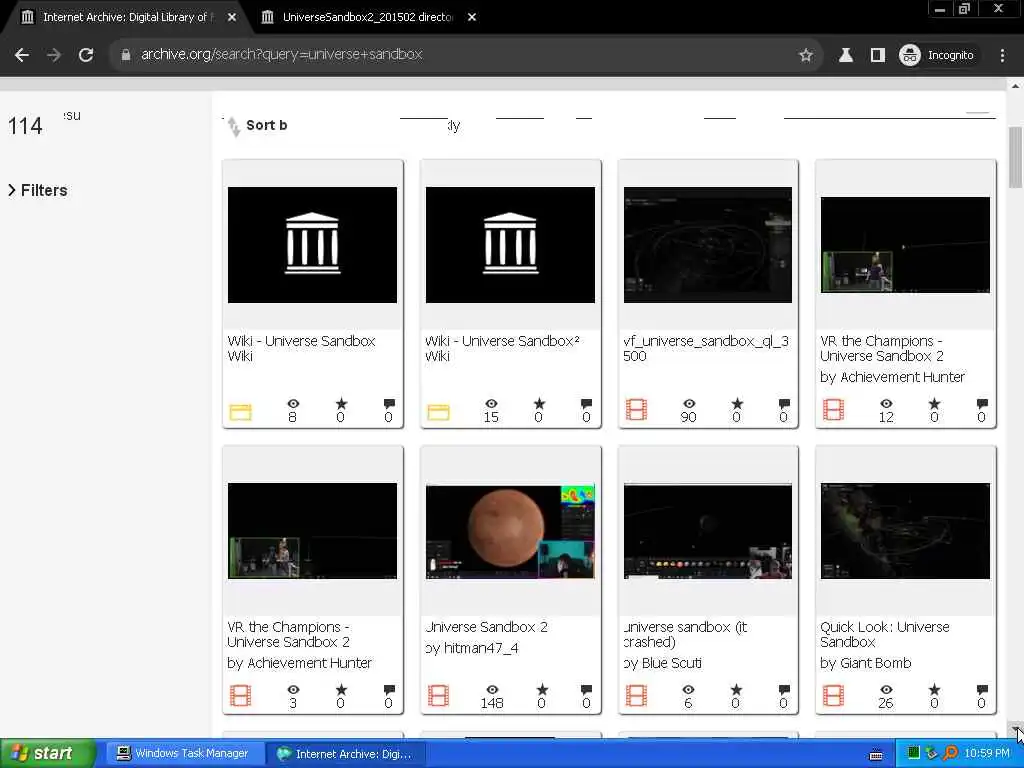Open Chrome's three-dot menu
Image resolution: width=1024 pixels, height=768 pixels.
[1002, 55]
